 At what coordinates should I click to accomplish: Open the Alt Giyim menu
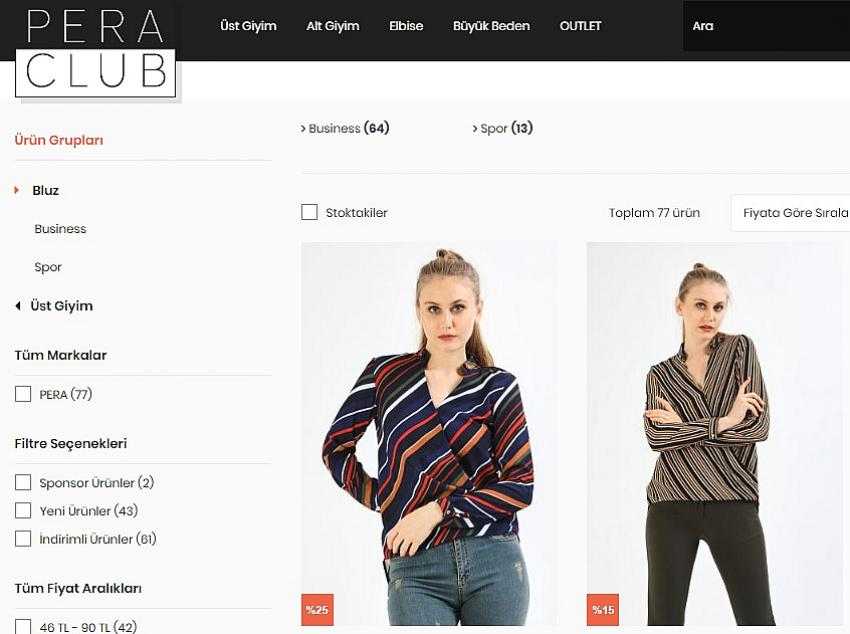[x=333, y=26]
